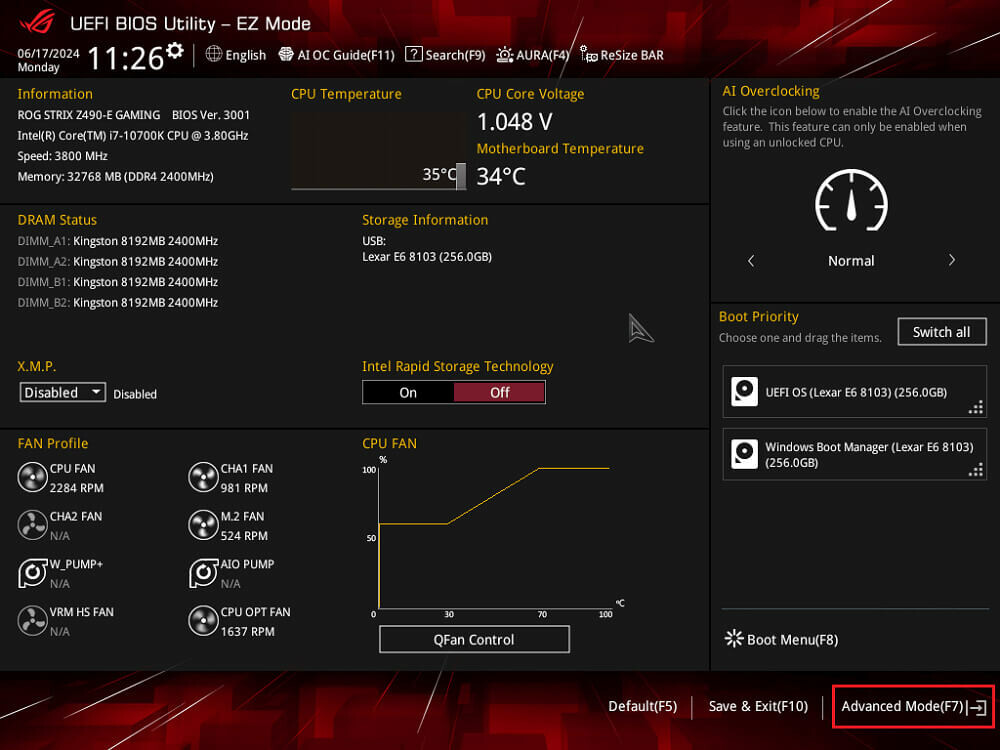Click the Normal overclocking mode label
Viewport: 1000px width, 750px height.
click(x=851, y=261)
